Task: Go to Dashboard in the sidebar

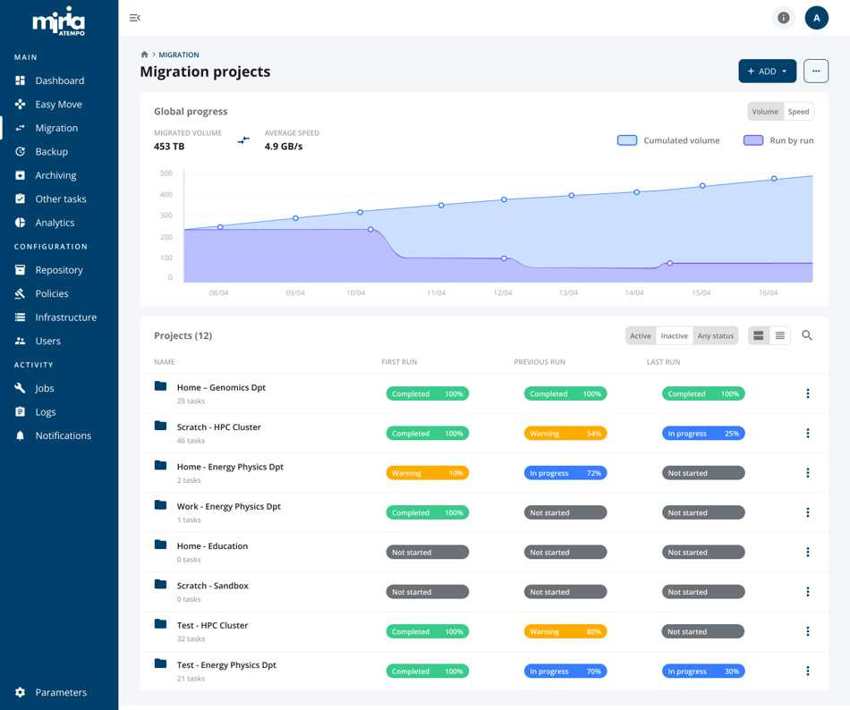Action: tap(59, 81)
